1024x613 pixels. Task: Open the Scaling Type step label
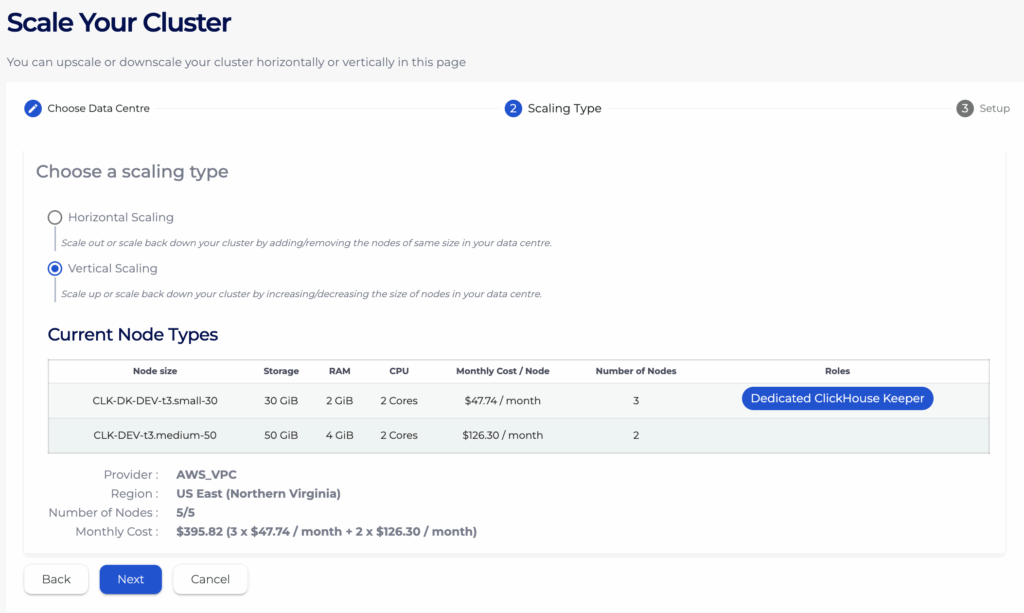564,108
